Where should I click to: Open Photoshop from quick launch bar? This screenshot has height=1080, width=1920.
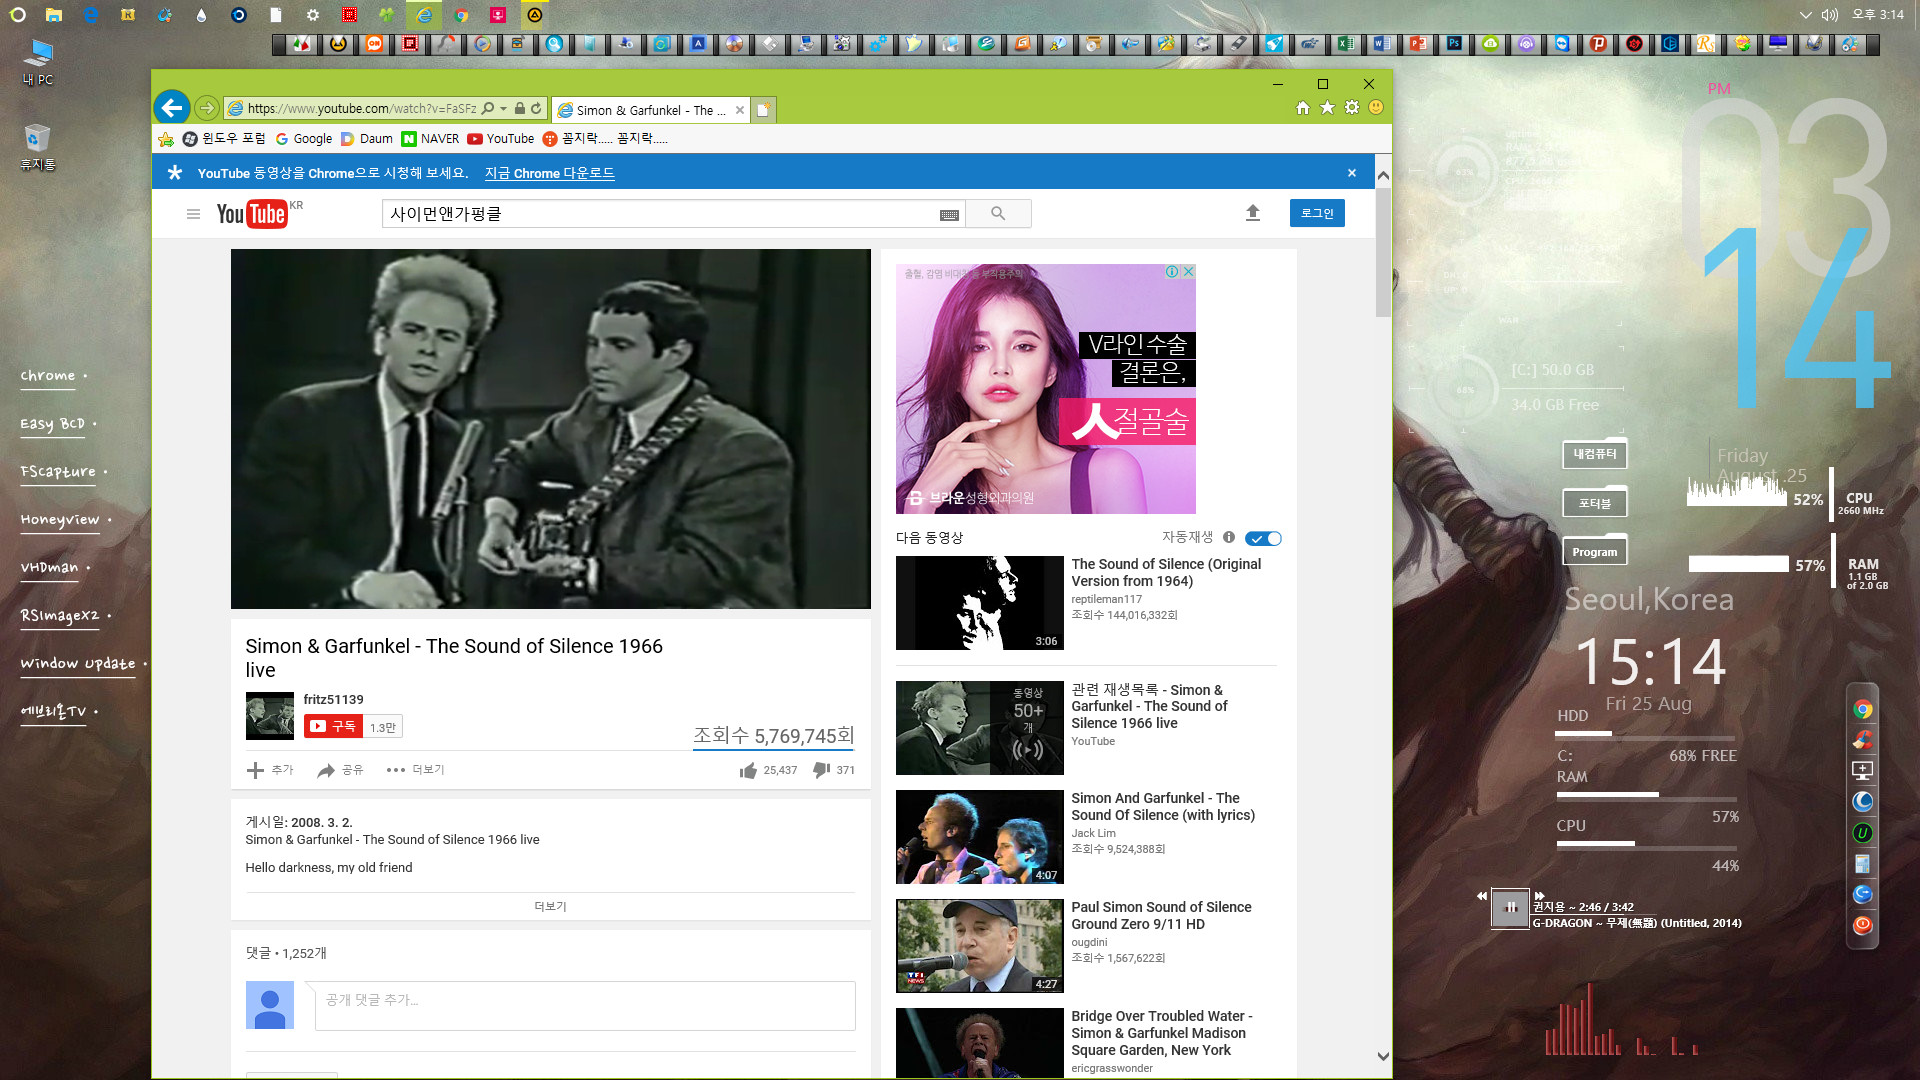tap(1454, 44)
